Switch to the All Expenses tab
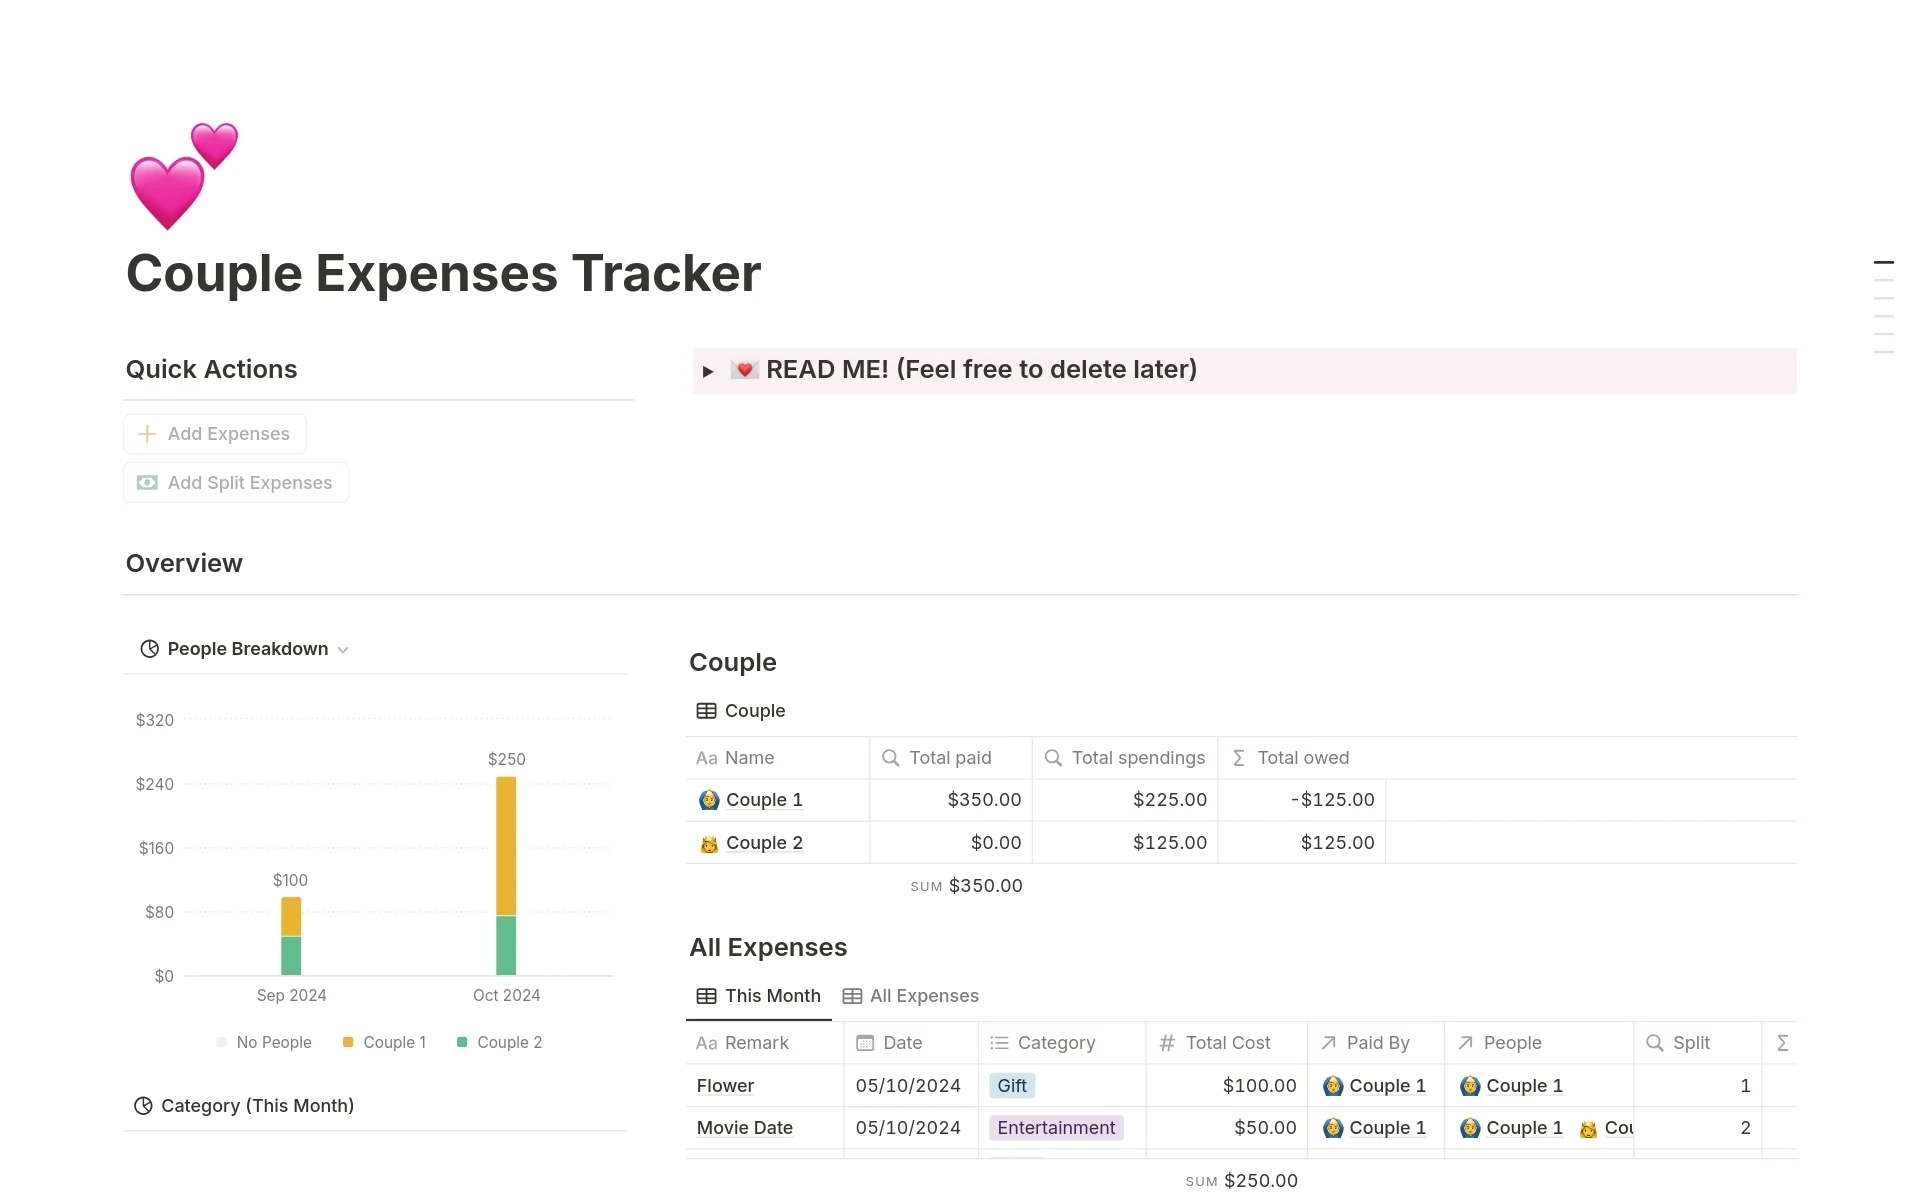 click(x=912, y=995)
